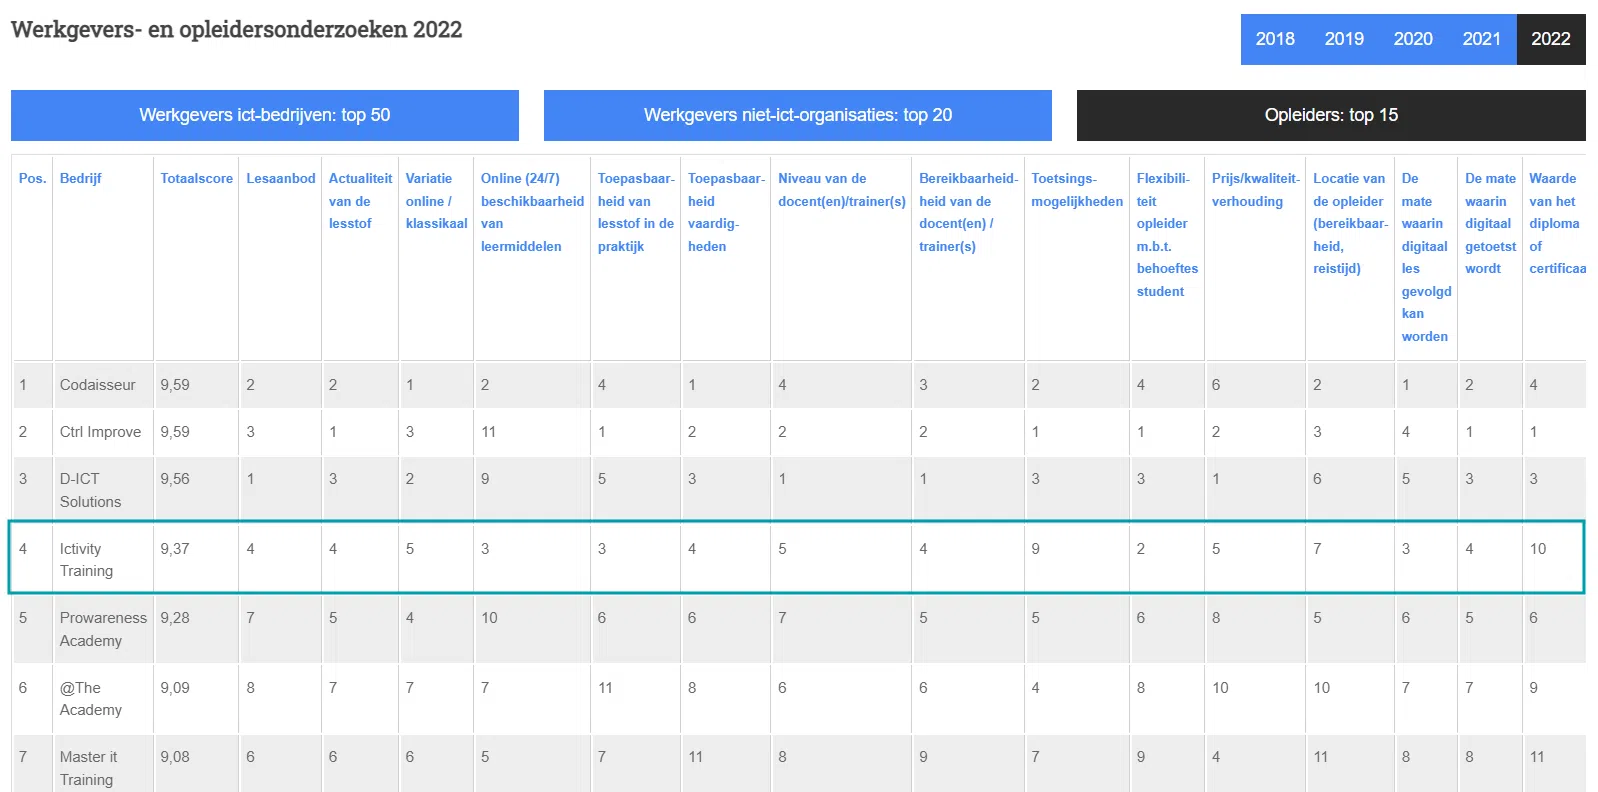Click the Prowareness Academy company cell
Viewport: 1598px width, 792px height.
pyautogui.click(x=103, y=629)
